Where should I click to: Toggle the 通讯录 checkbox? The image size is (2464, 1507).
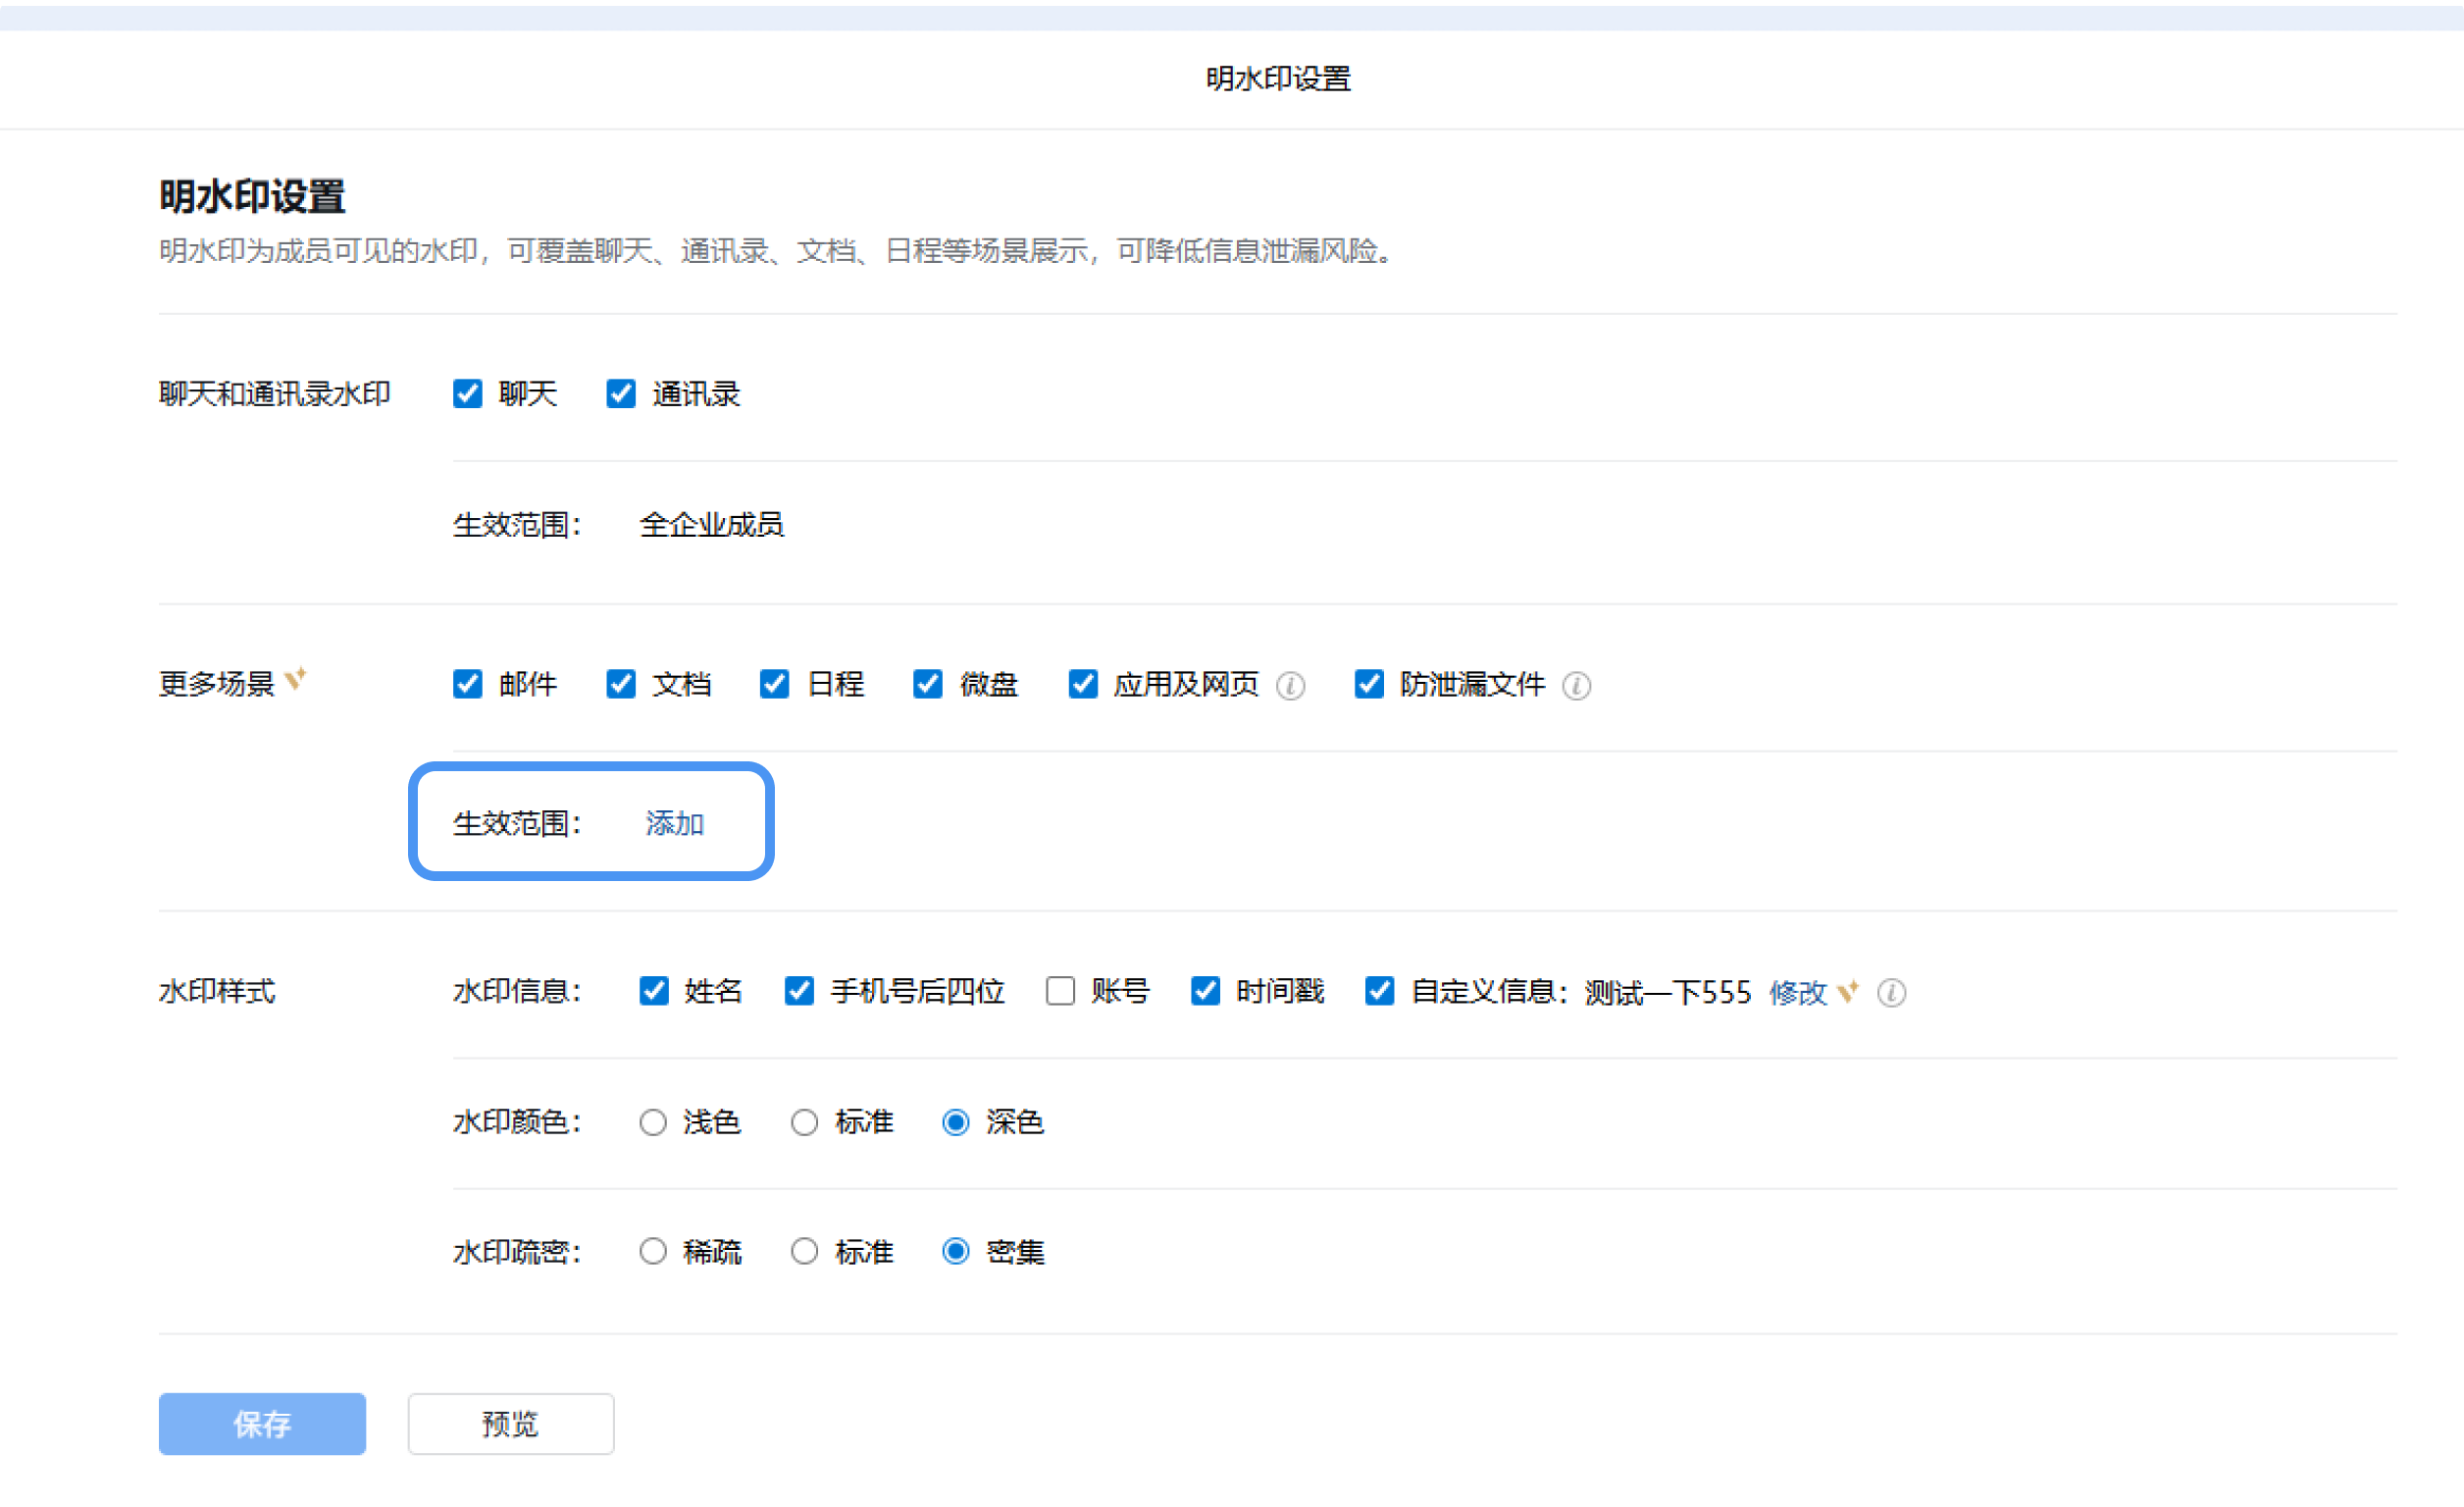pos(621,394)
